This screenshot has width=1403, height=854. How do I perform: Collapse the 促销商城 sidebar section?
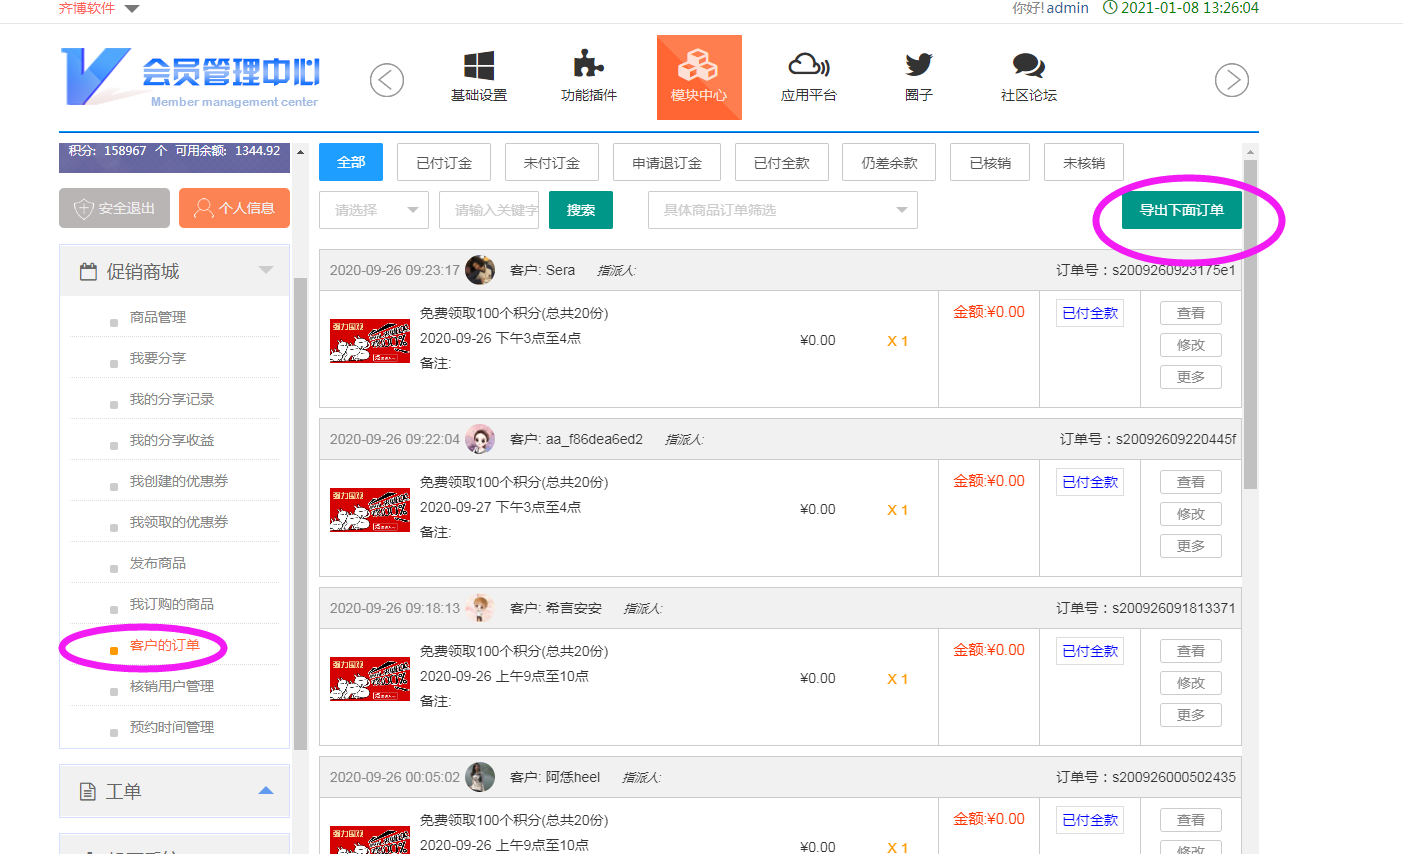(x=265, y=271)
